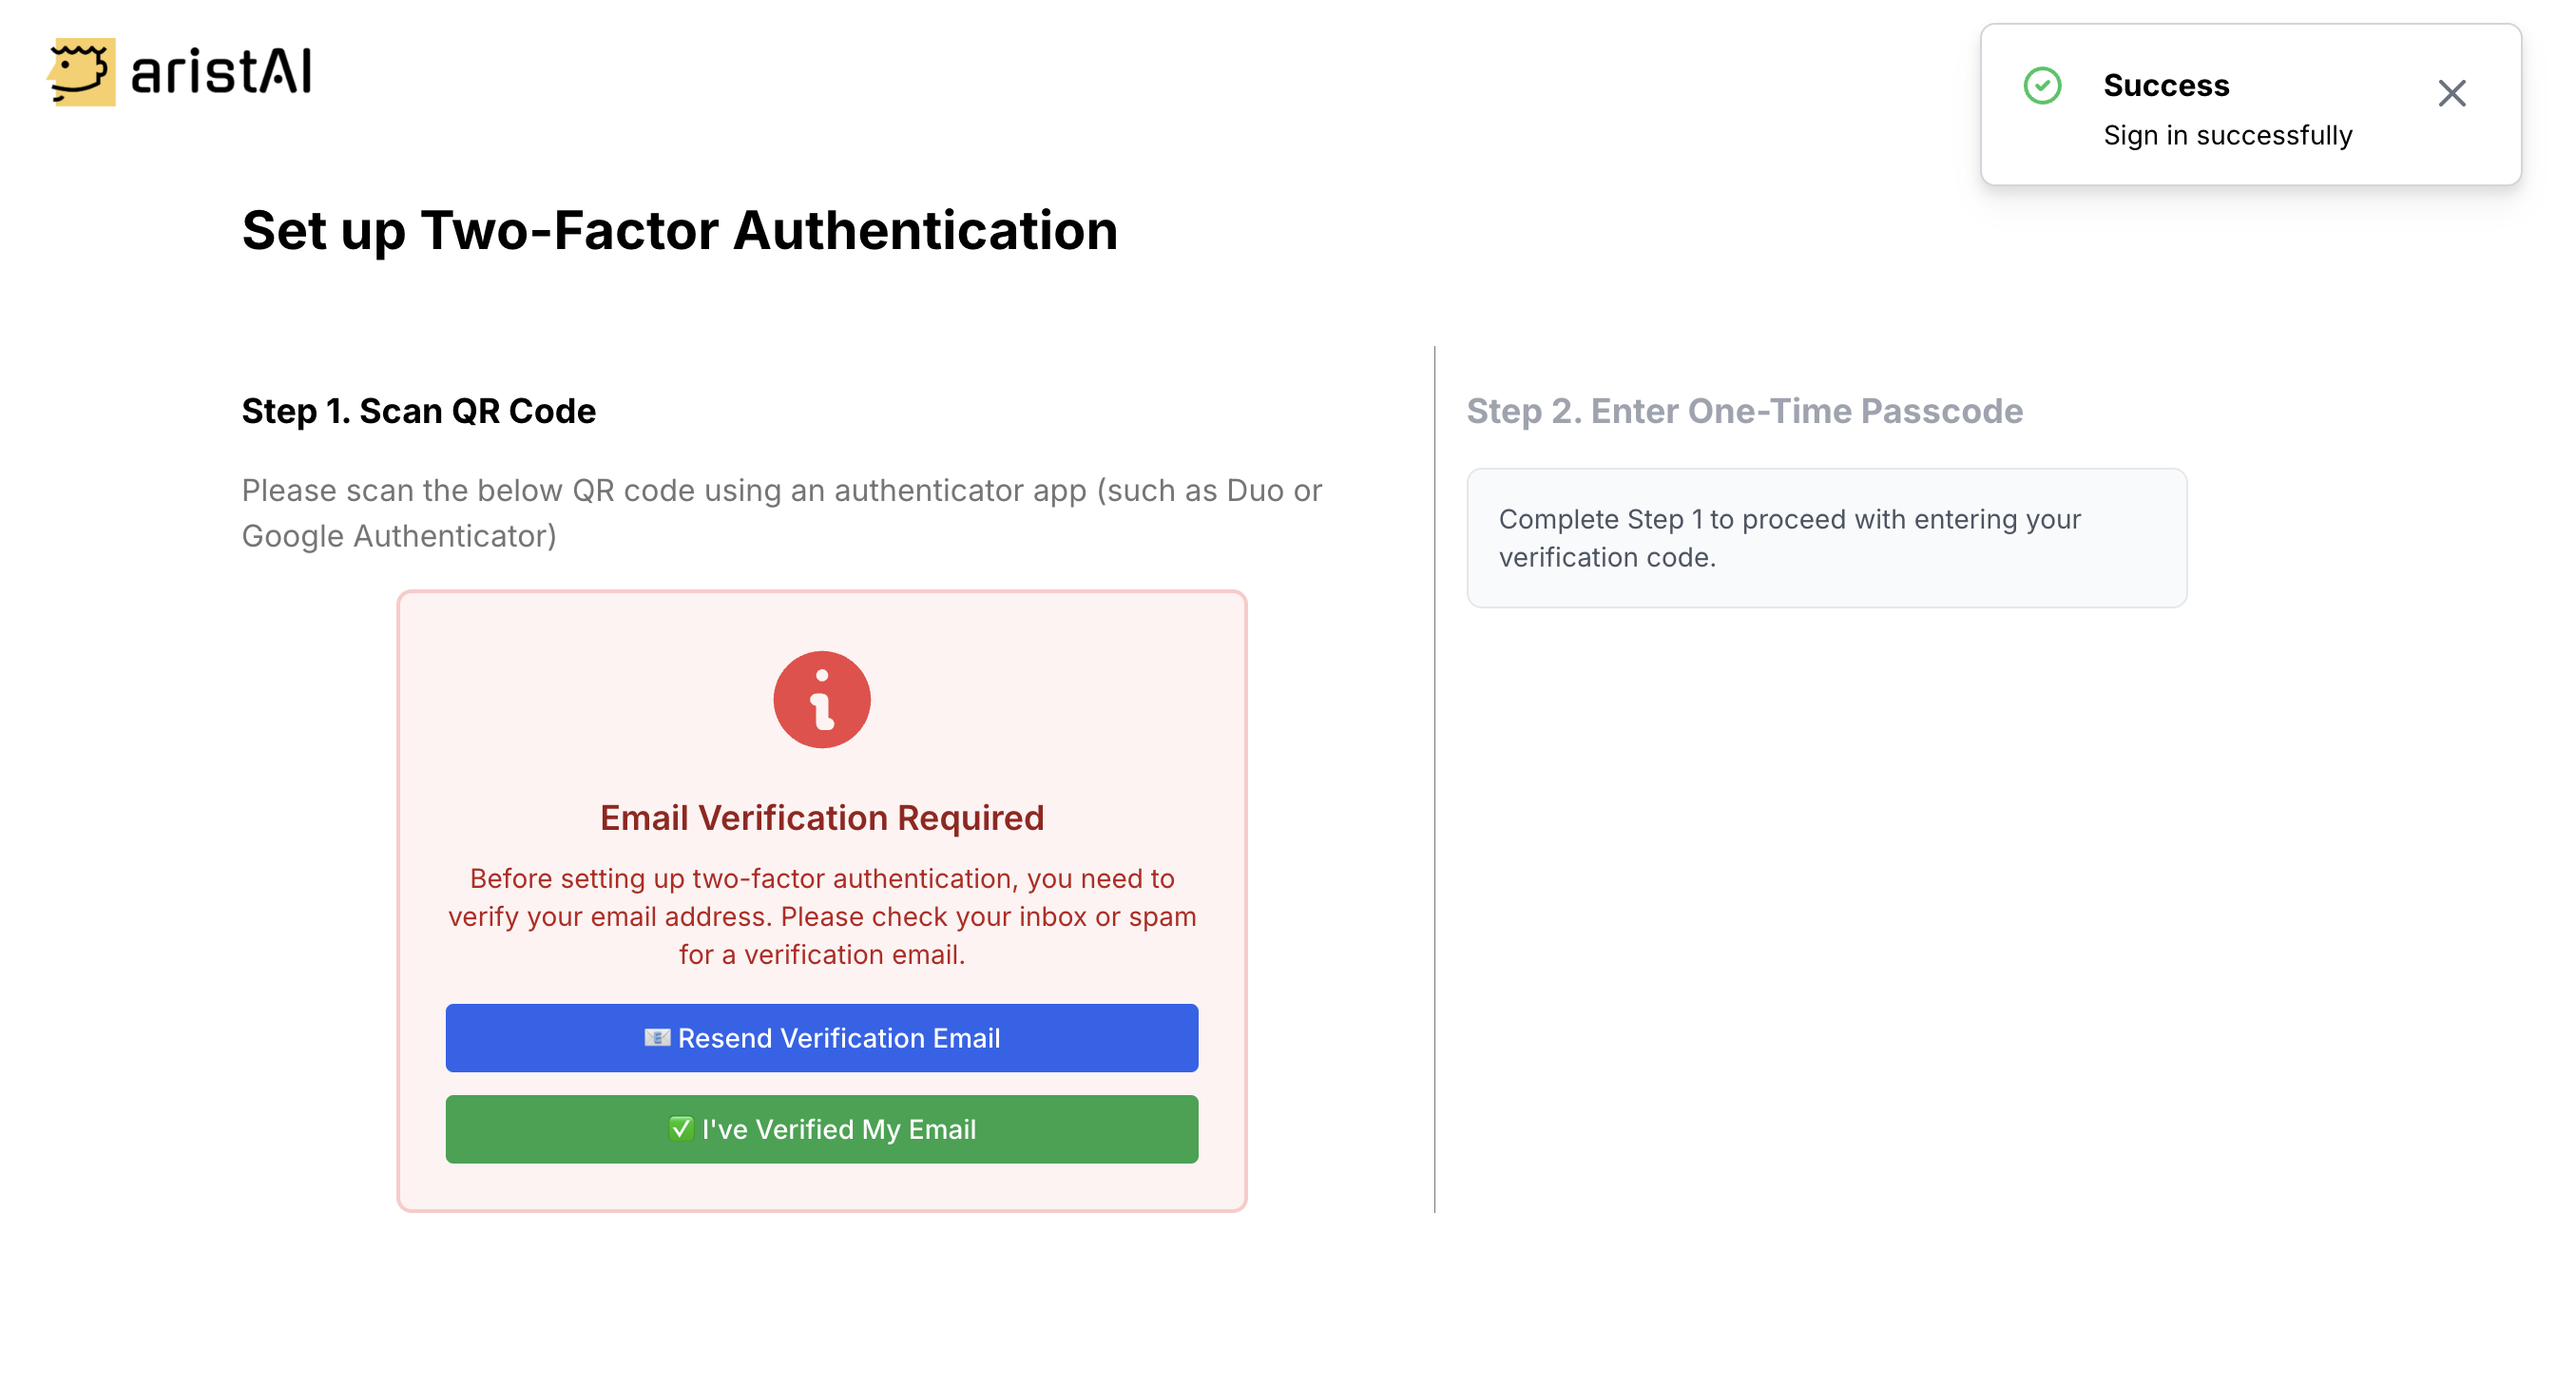Click I've Verified My Email
This screenshot has height=1386, width=2576.
[822, 1129]
